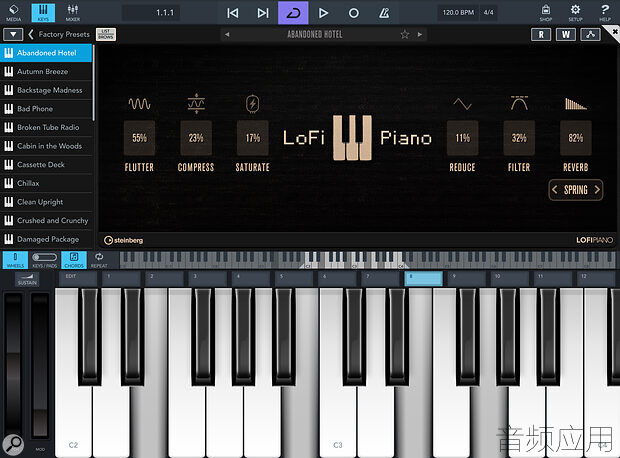Jump to previous locator
The width and height of the screenshot is (620, 458).
click(232, 13)
